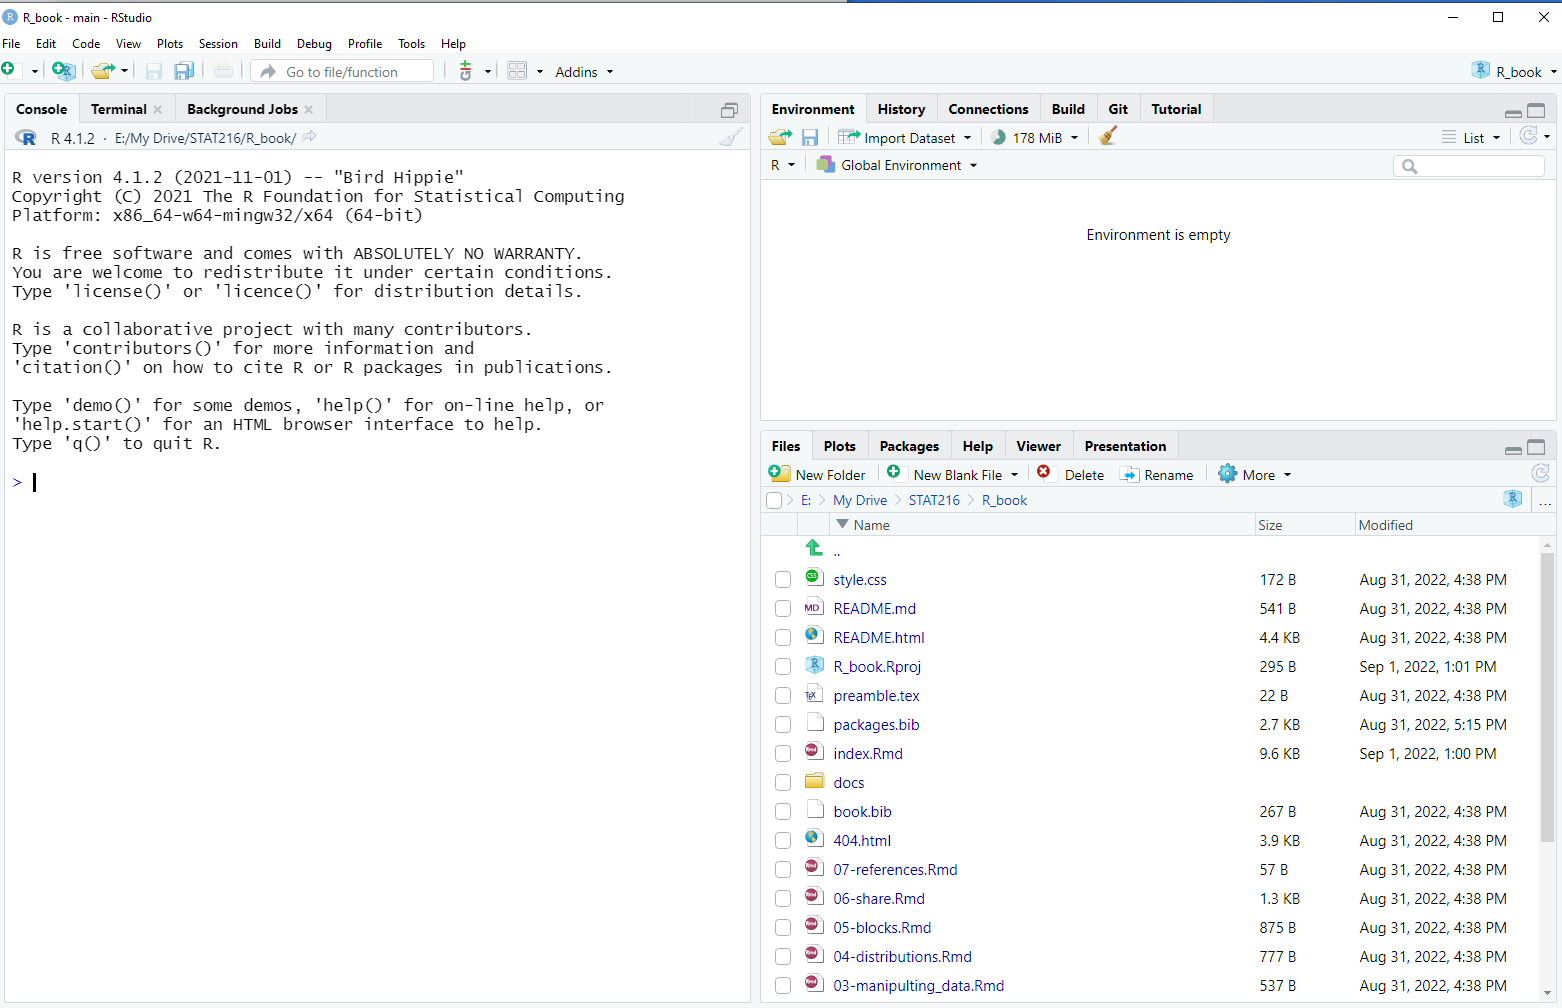The height and width of the screenshot is (1008, 1562).
Task: Click the New Folder button
Action: pos(818,474)
